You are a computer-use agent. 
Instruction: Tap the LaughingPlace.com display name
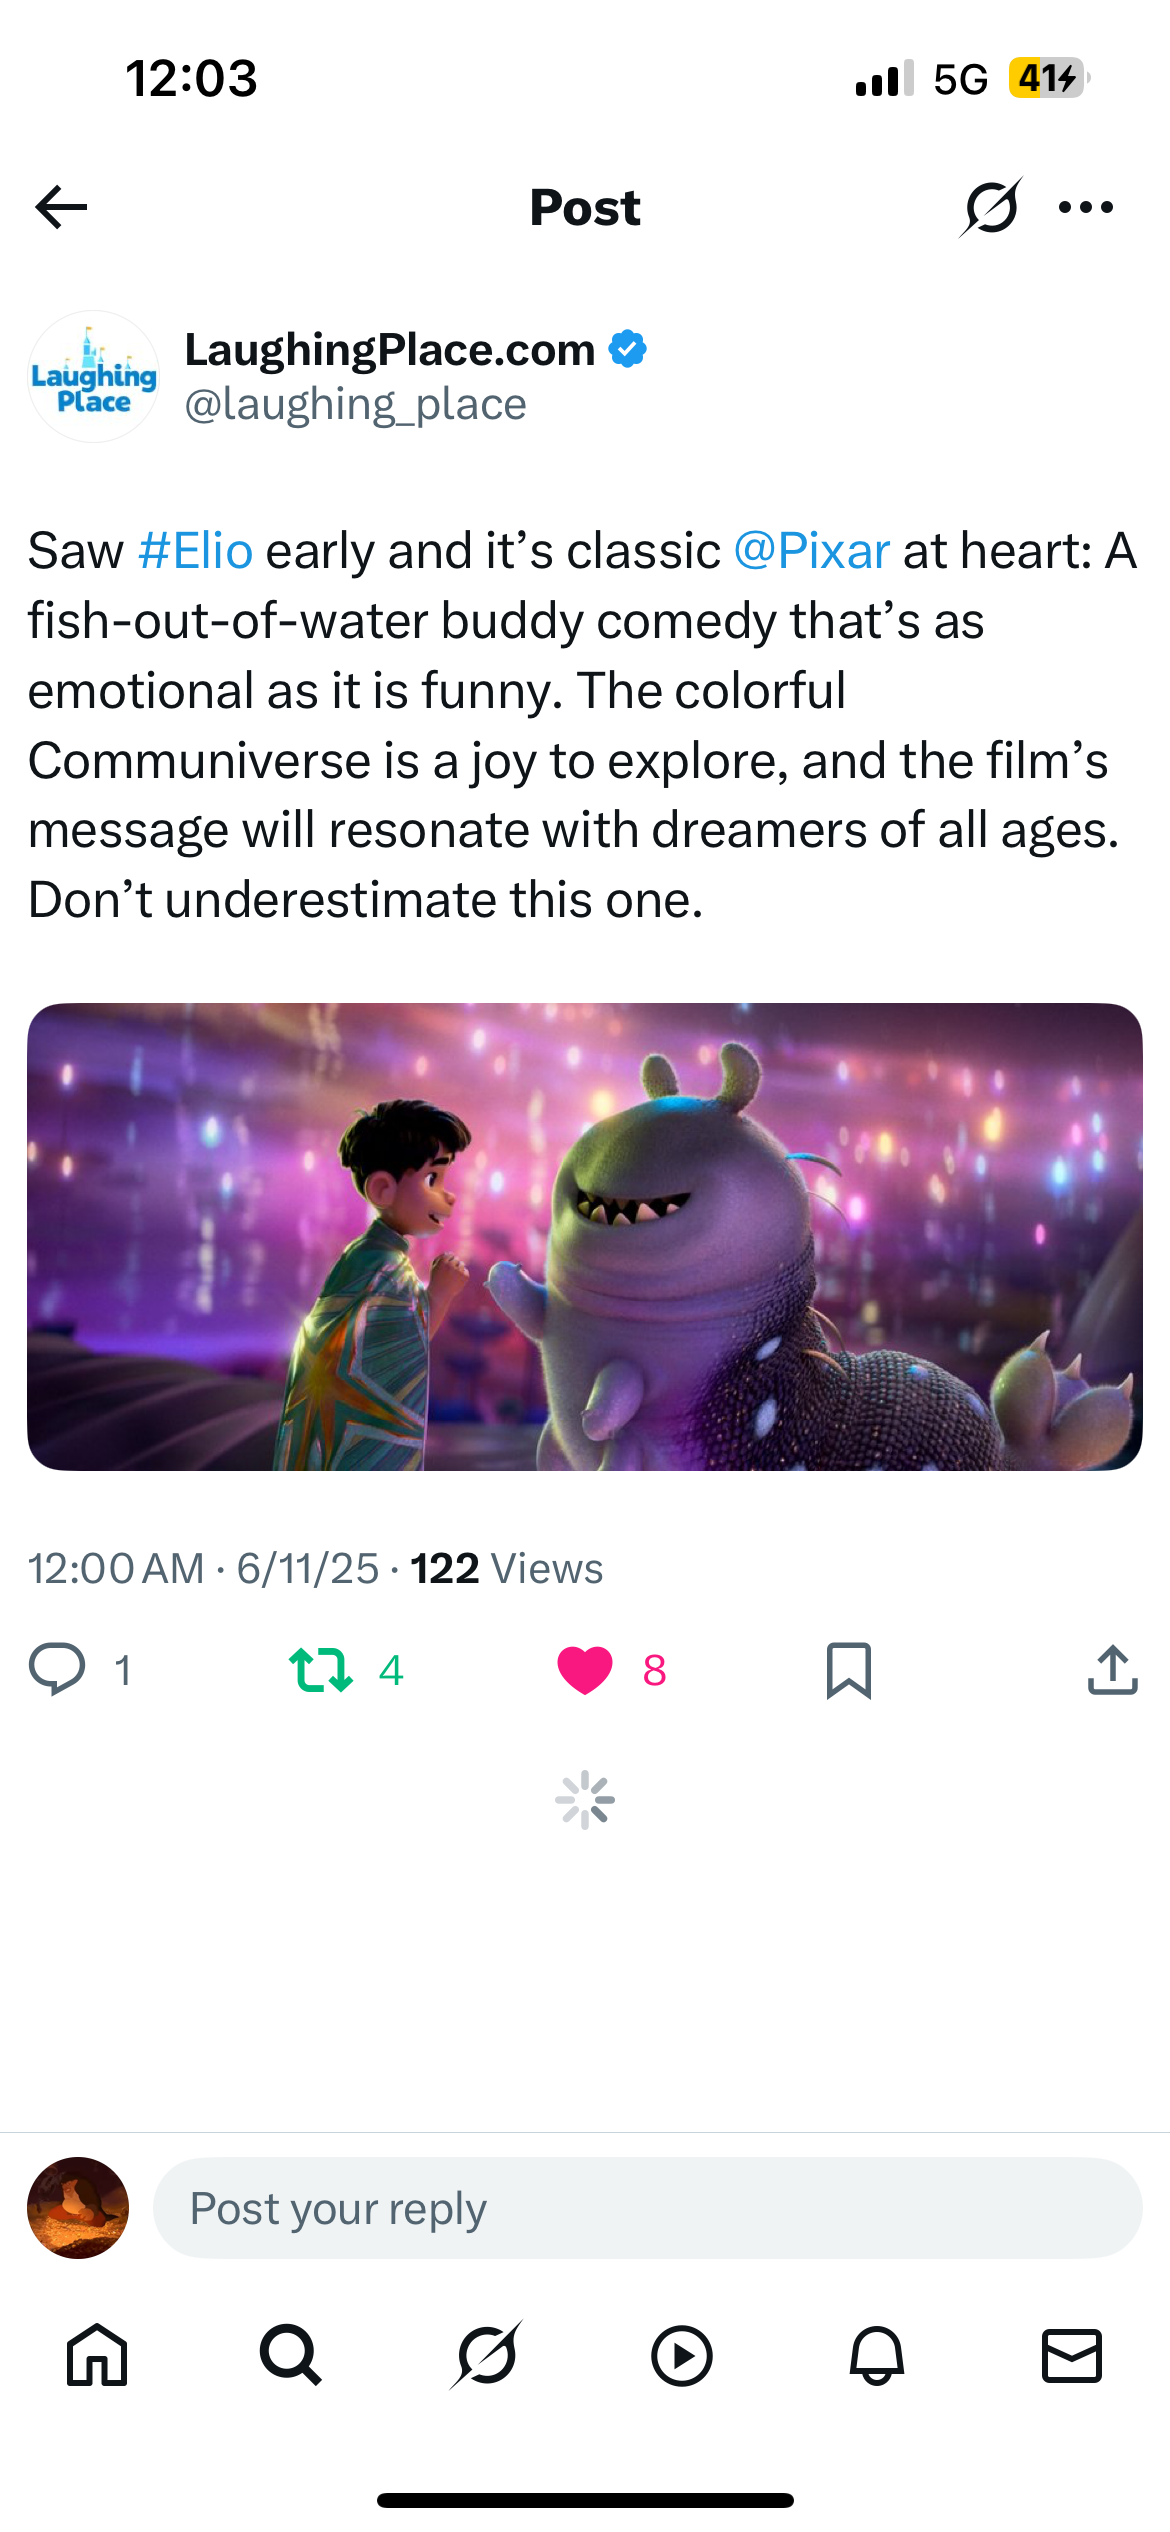click(390, 350)
